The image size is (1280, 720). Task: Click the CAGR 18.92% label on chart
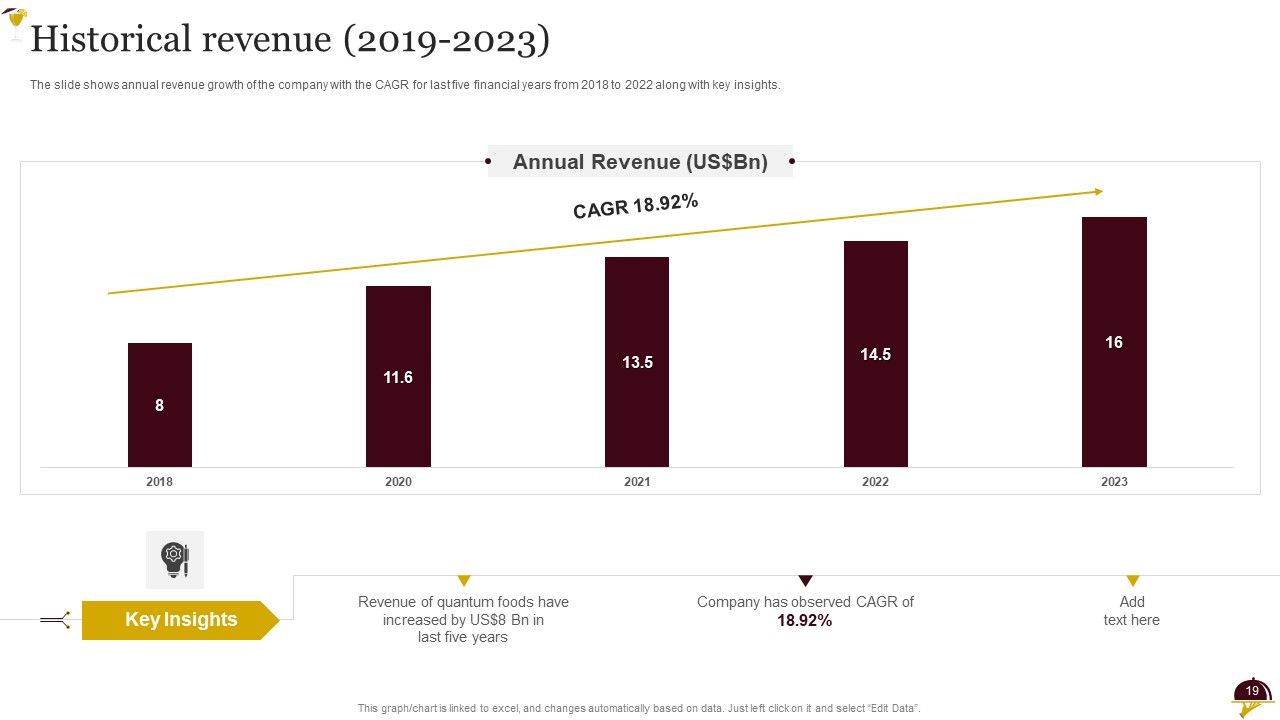point(636,206)
